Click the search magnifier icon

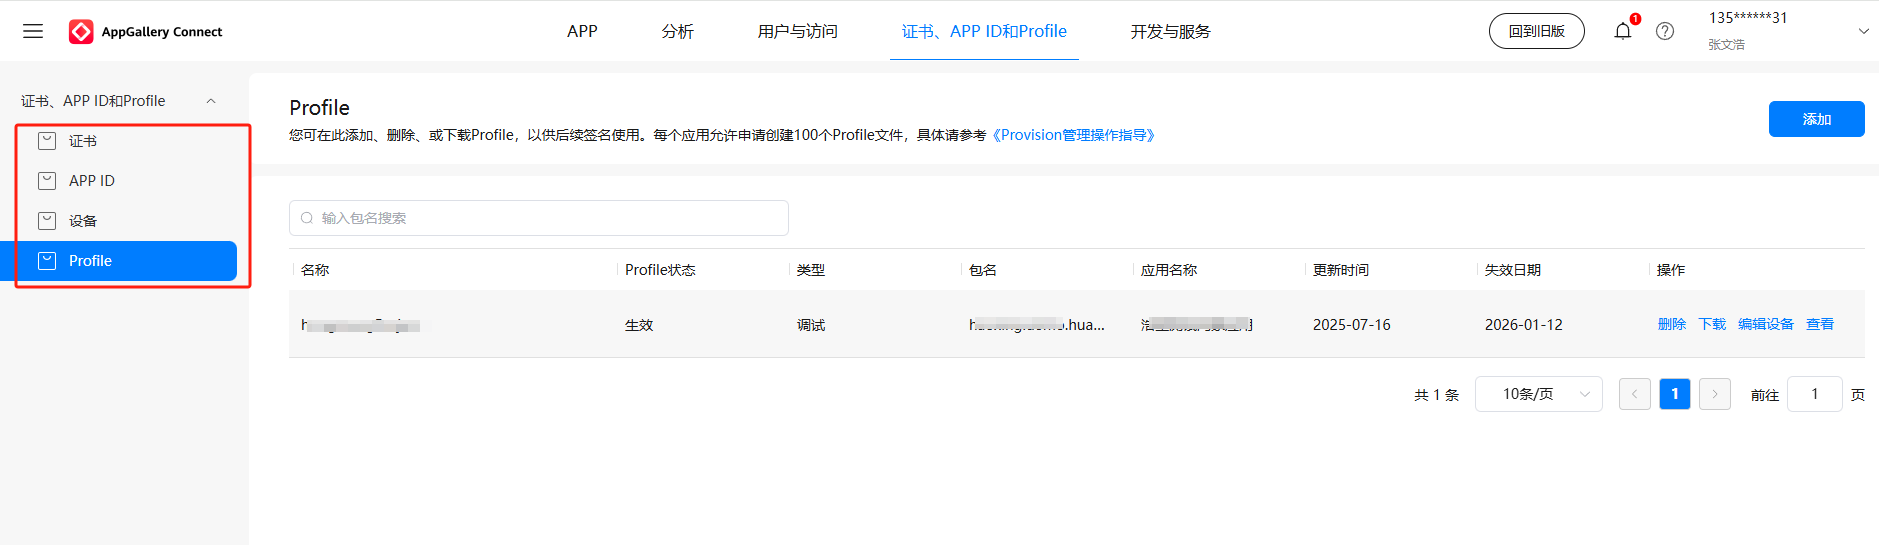pyautogui.click(x=307, y=218)
